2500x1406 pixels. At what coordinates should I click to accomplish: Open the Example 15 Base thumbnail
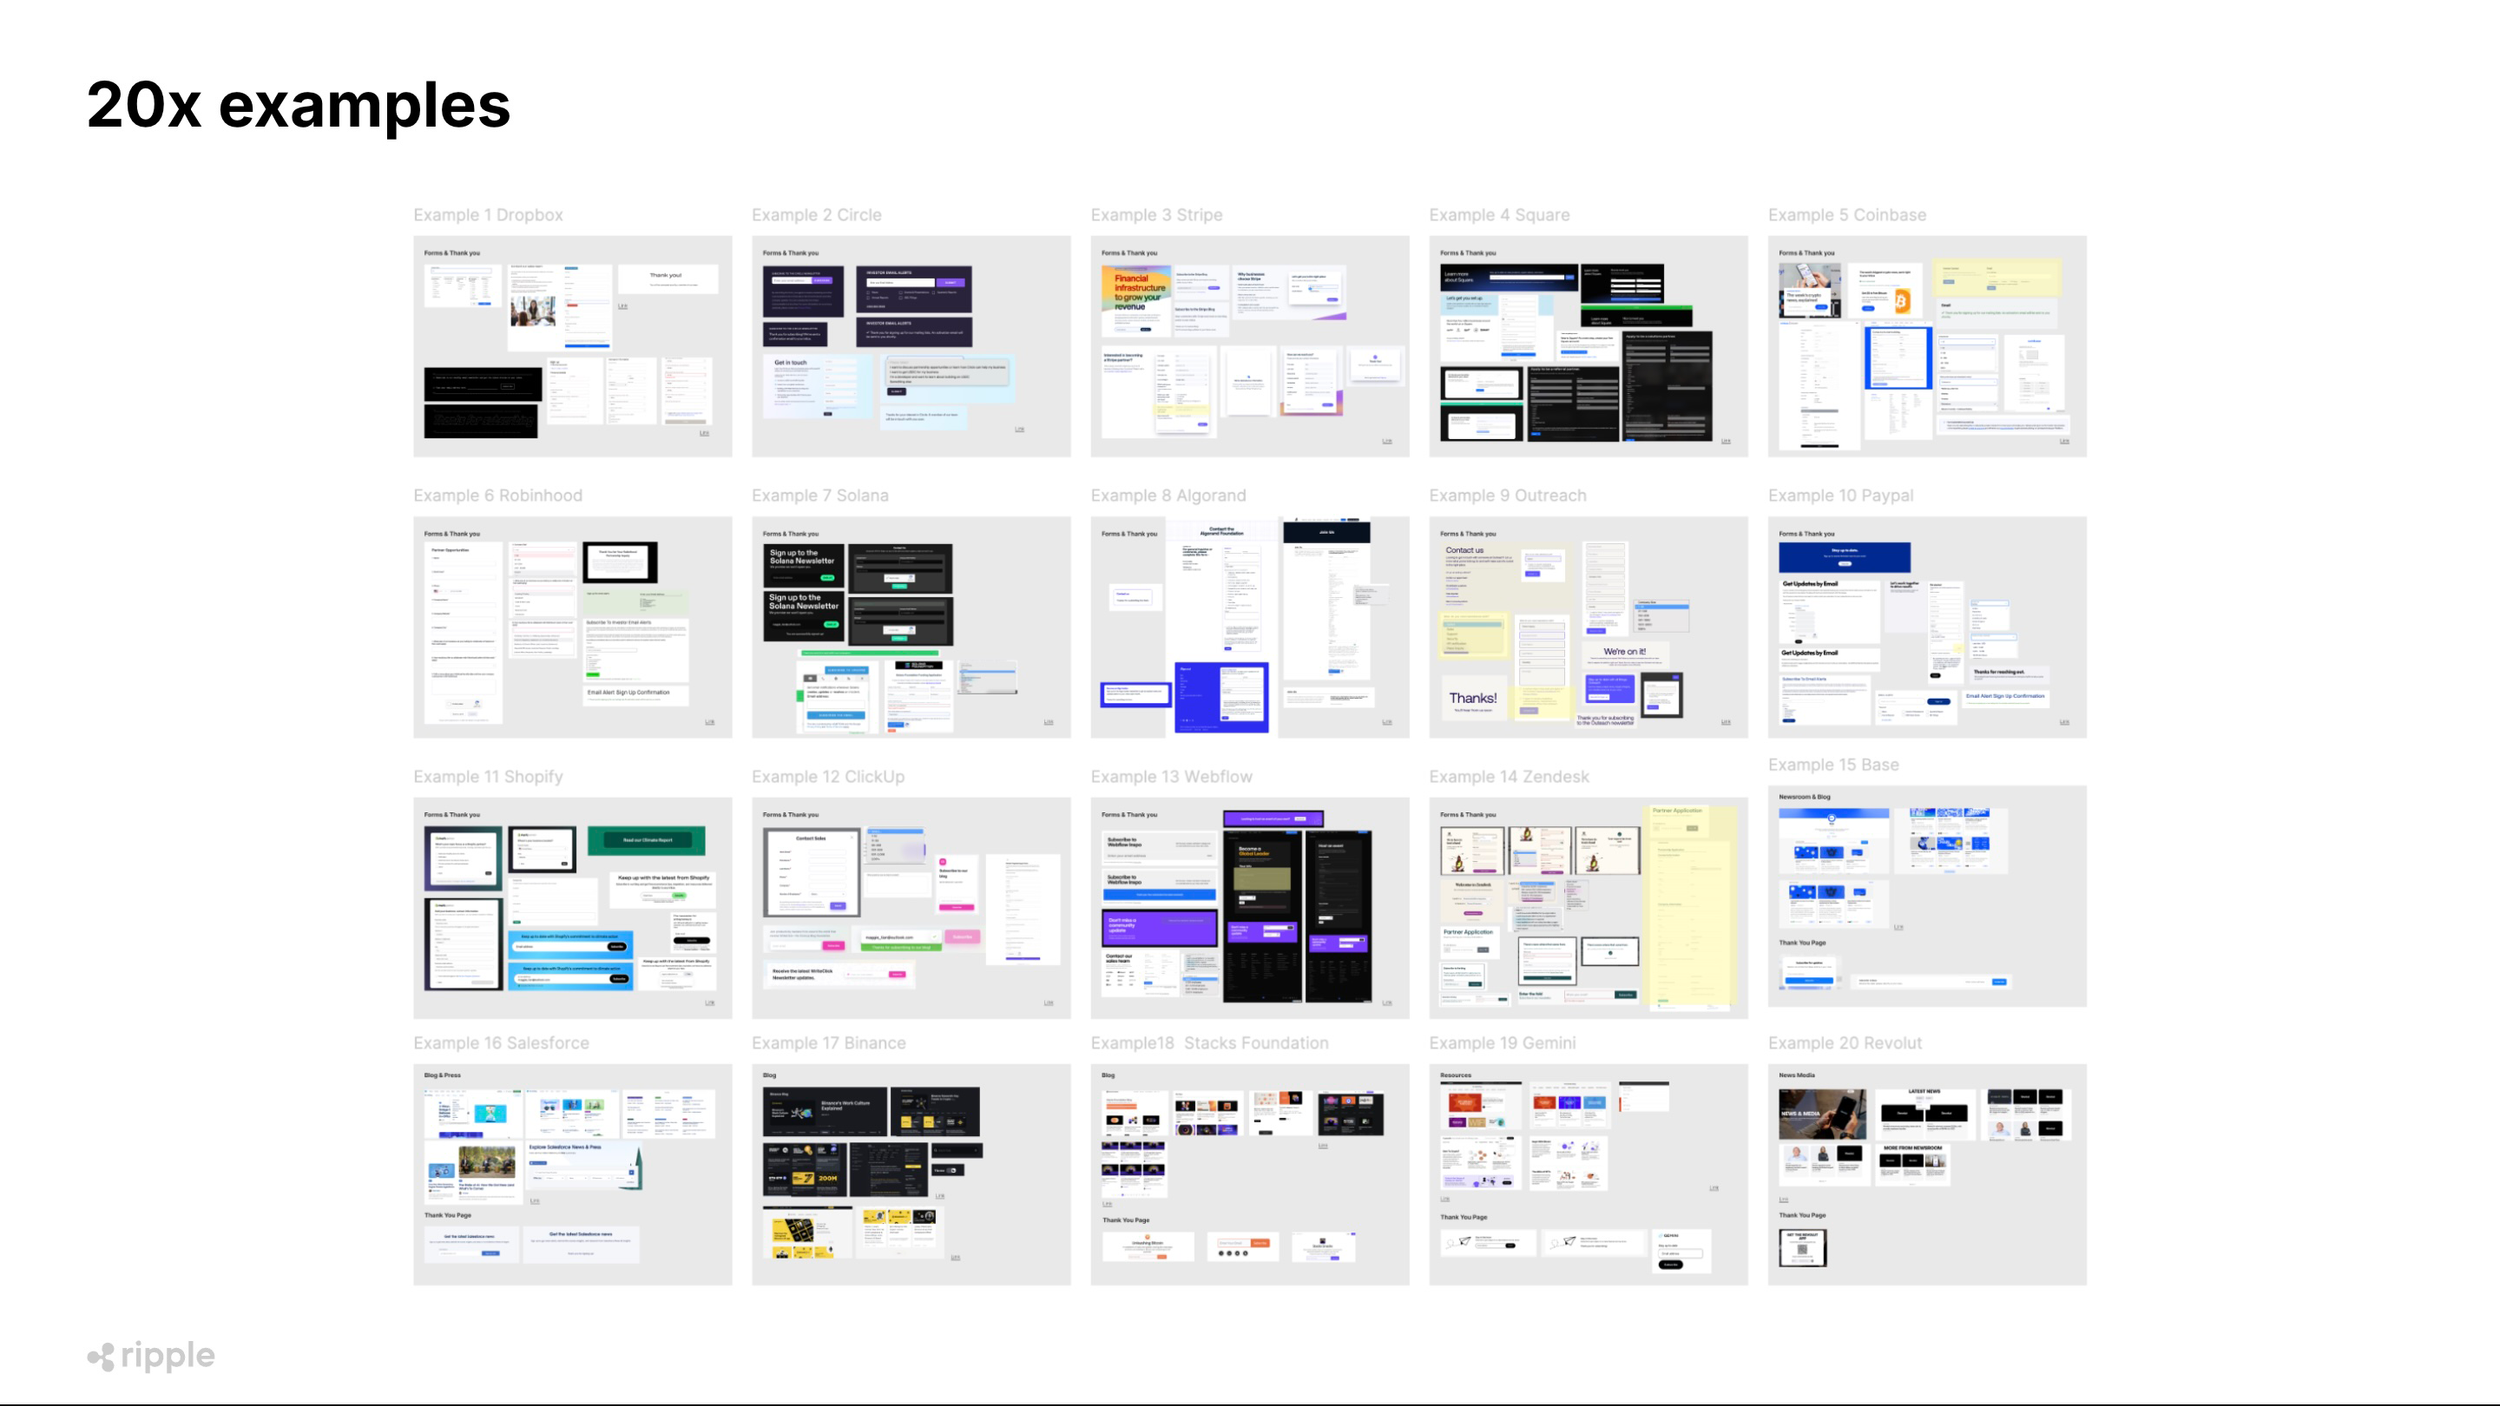click(x=1926, y=896)
